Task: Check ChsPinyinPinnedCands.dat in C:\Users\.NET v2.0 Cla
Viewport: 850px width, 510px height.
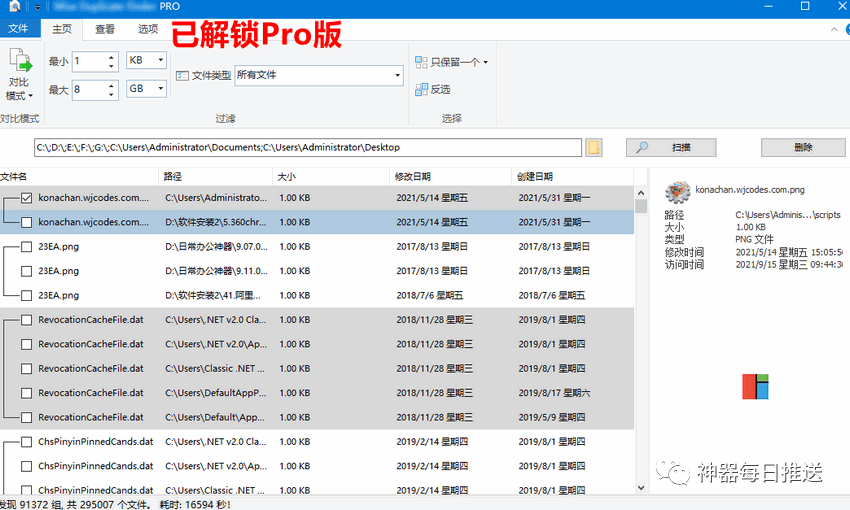Action: (27, 442)
